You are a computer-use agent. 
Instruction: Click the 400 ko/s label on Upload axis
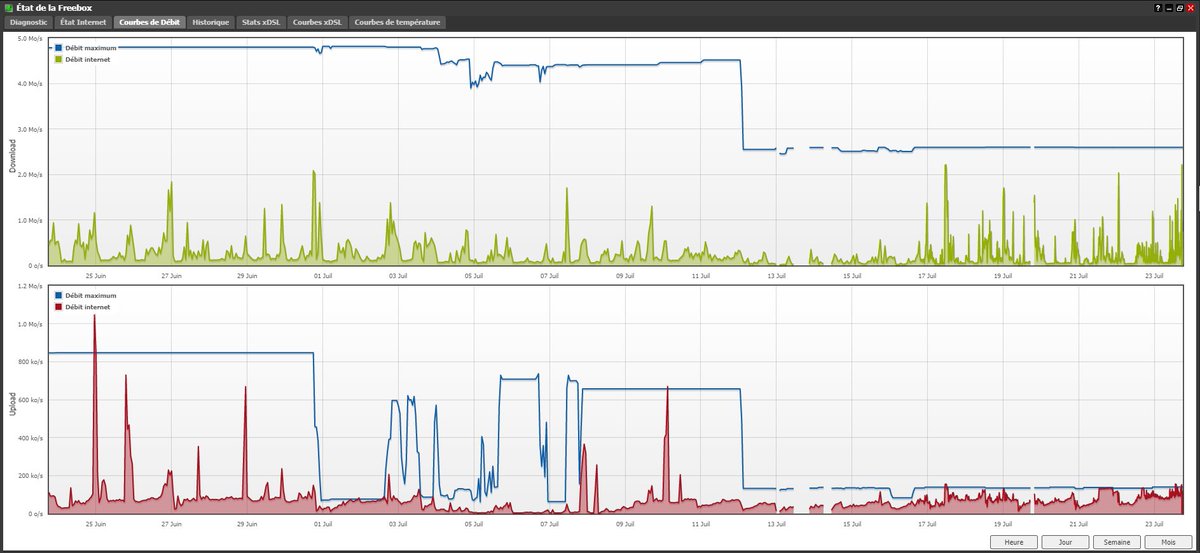coord(30,438)
